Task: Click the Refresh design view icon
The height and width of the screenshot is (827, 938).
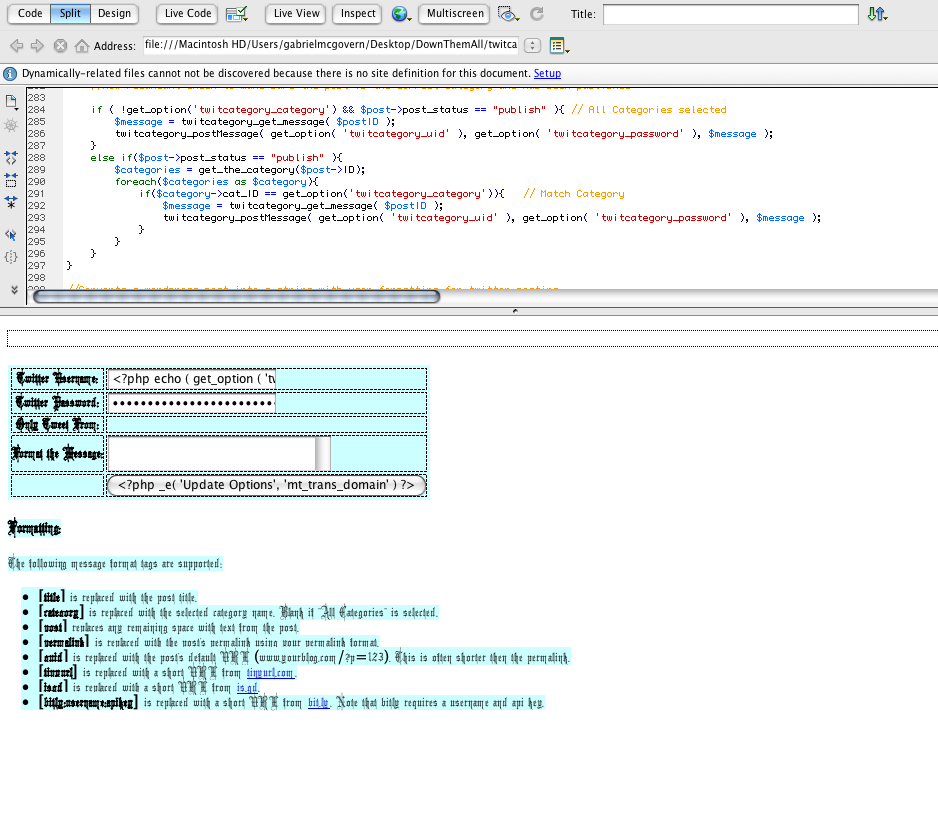Action: pyautogui.click(x=537, y=14)
